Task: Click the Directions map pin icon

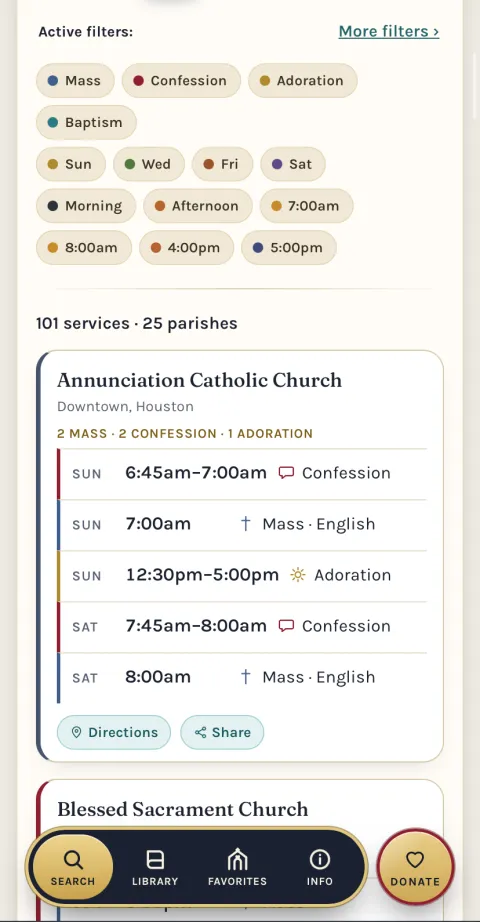Action: (76, 732)
